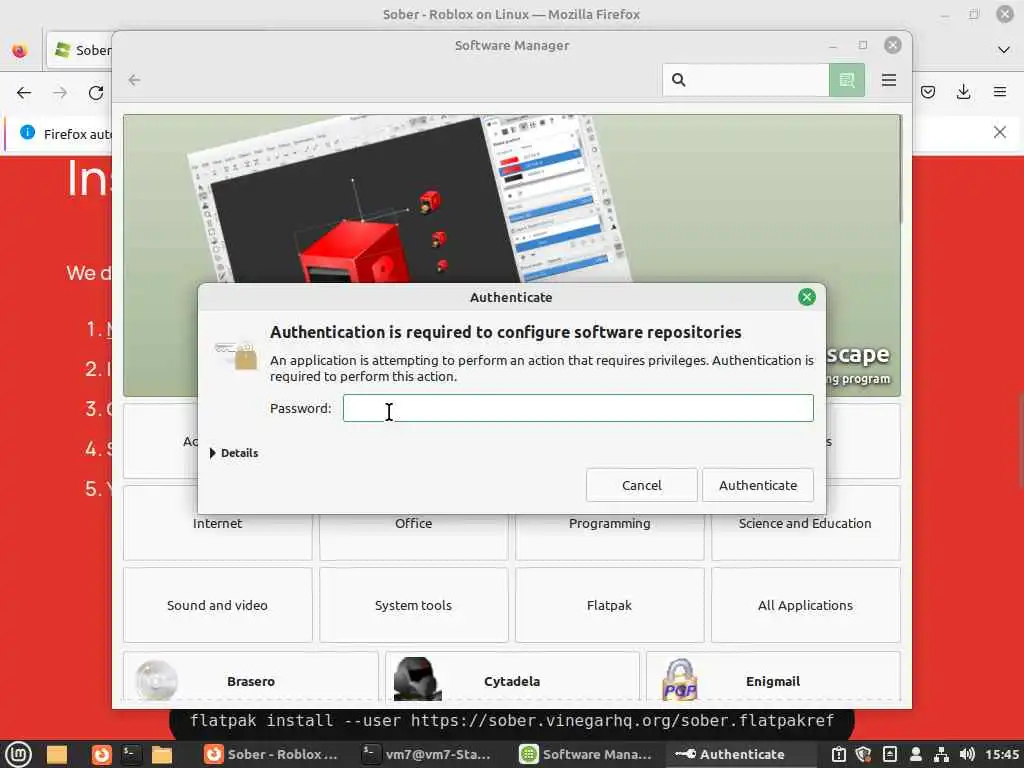Switch to Software Manager taskbar entry
The width and height of the screenshot is (1024, 768).
coord(585,754)
